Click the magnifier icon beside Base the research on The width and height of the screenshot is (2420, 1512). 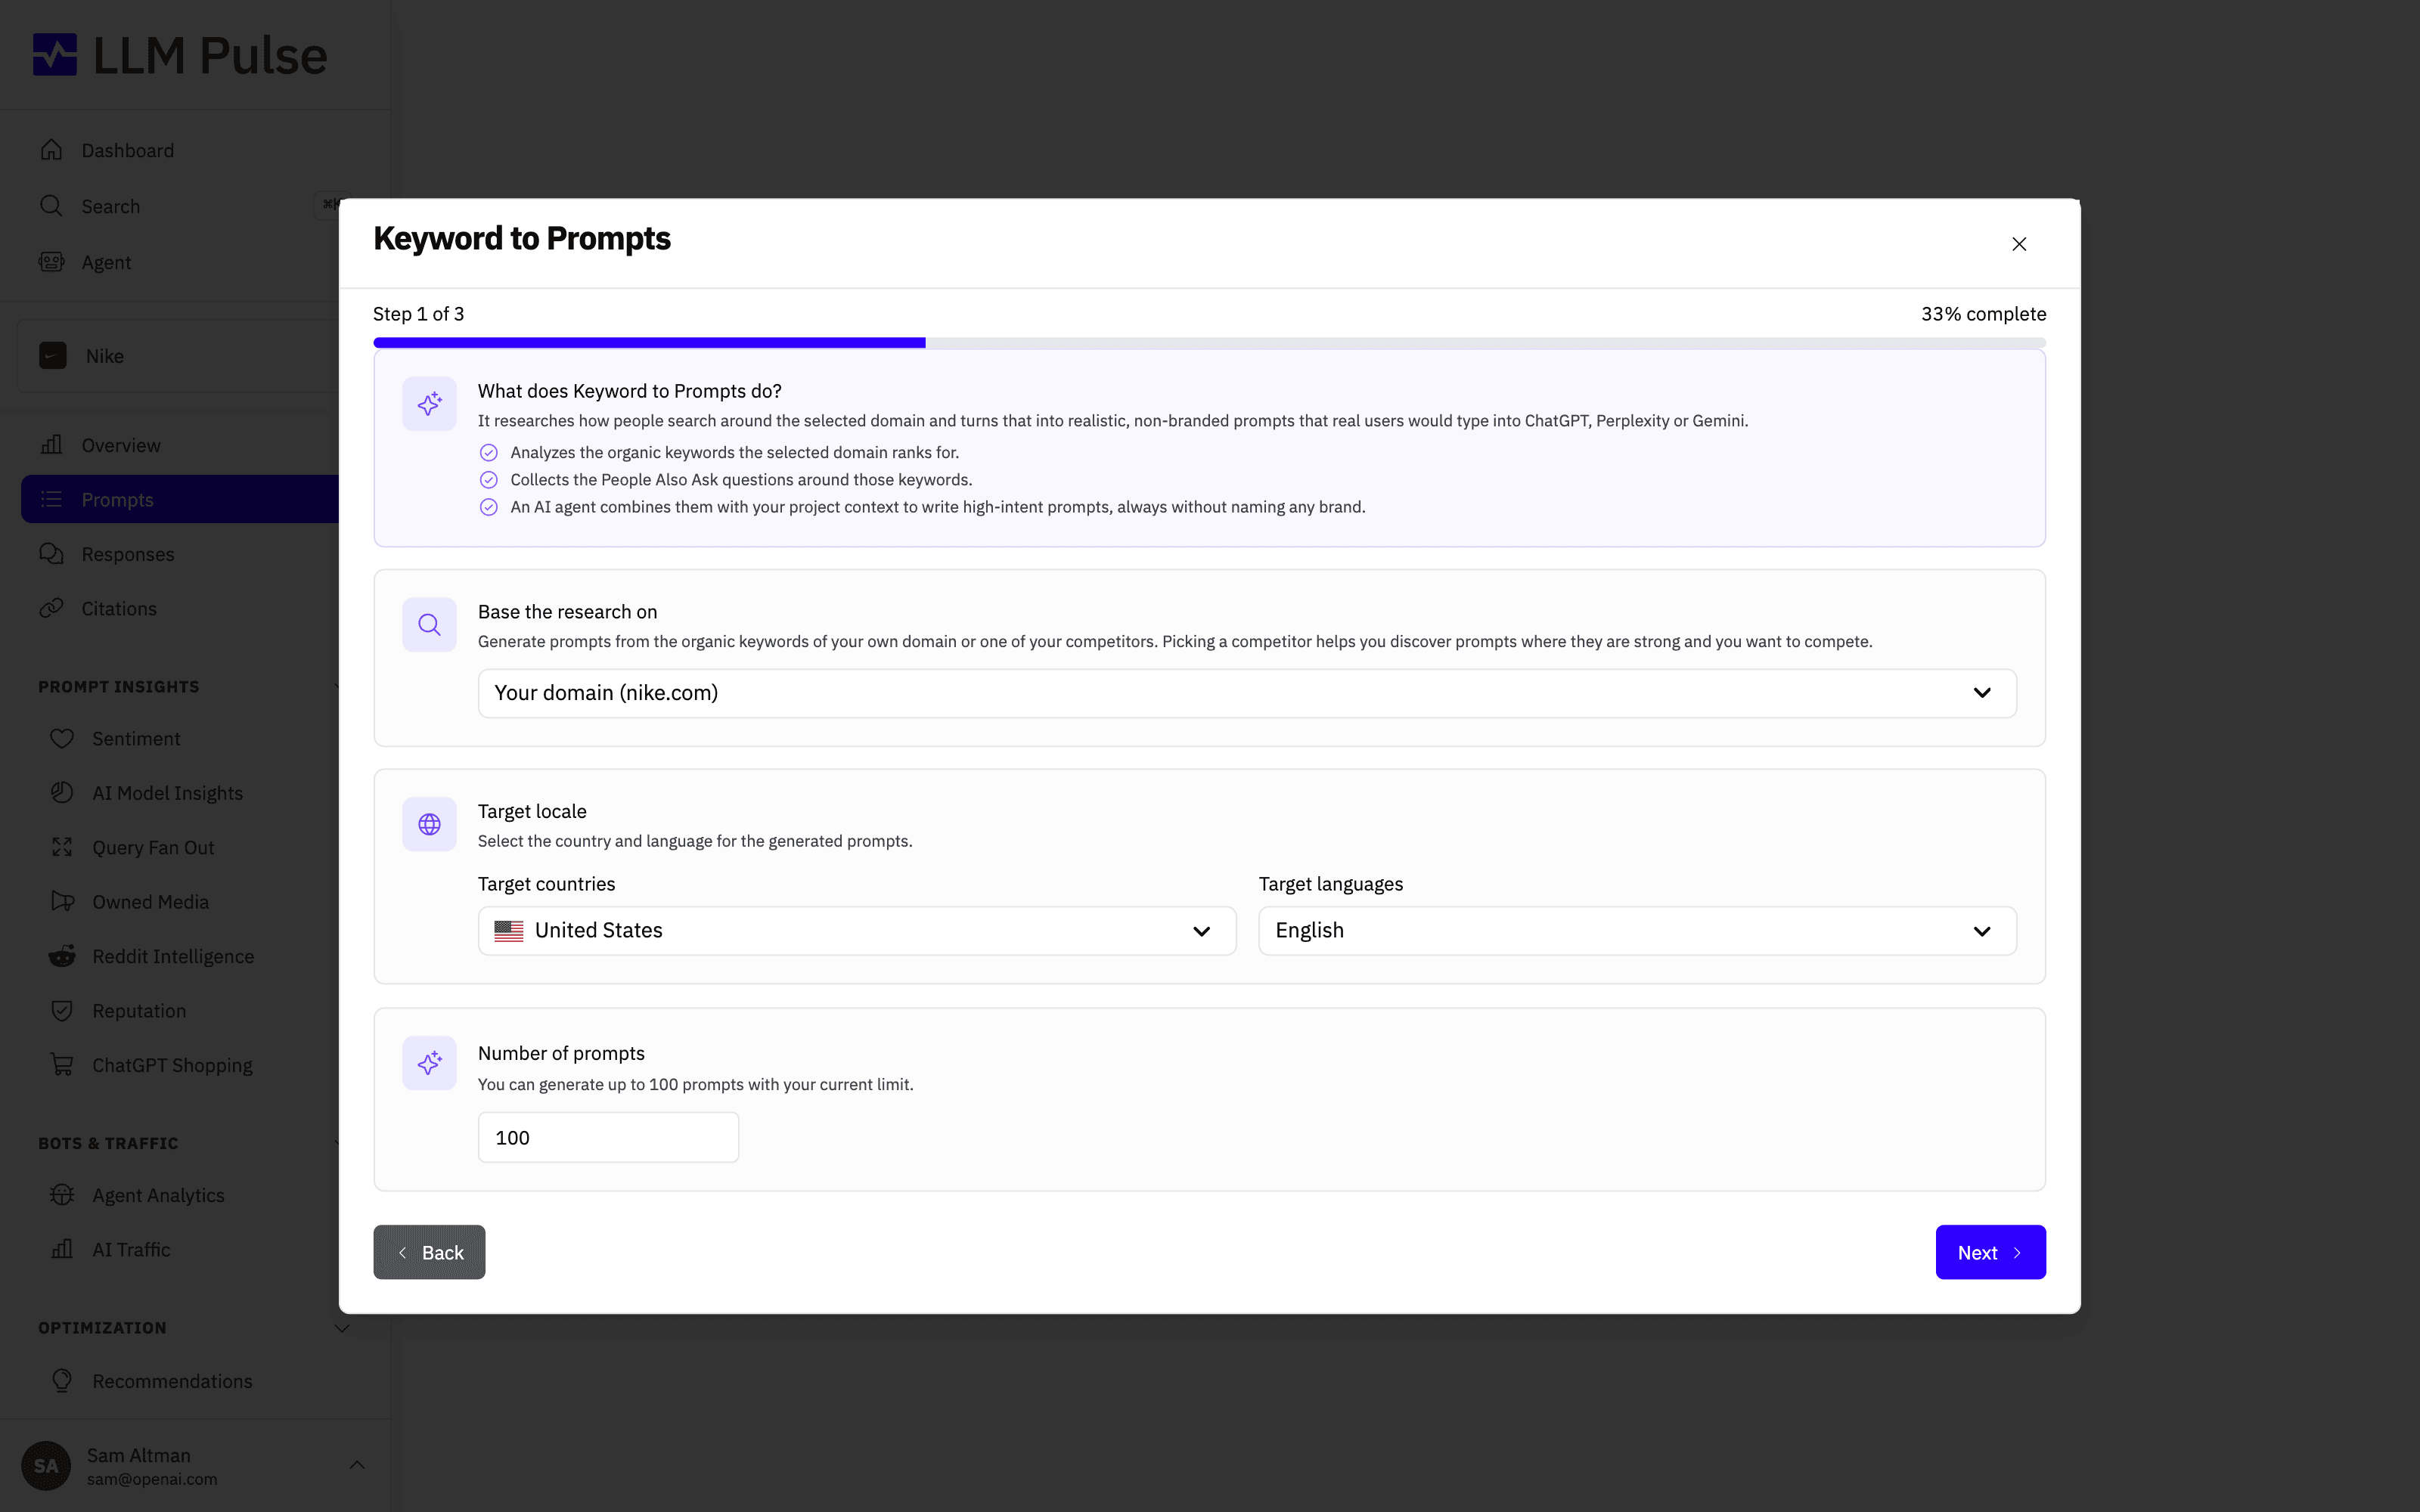tap(430, 625)
